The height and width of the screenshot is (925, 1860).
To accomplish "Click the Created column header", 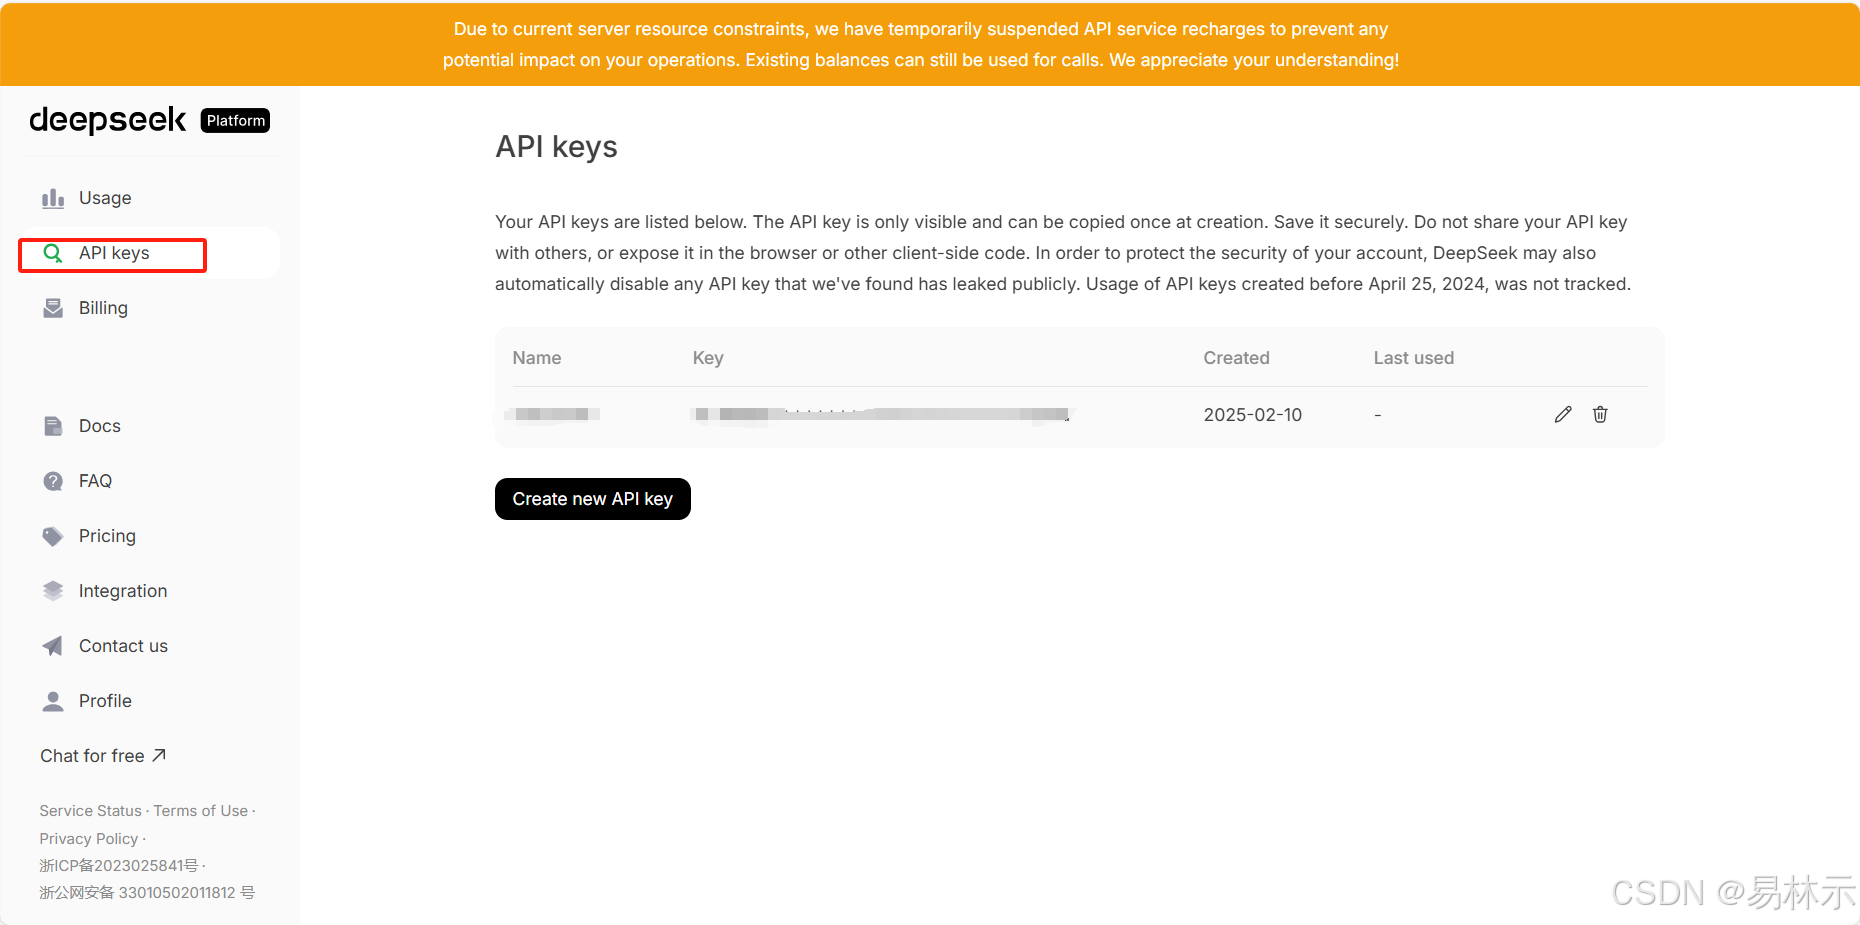I will (x=1236, y=358).
